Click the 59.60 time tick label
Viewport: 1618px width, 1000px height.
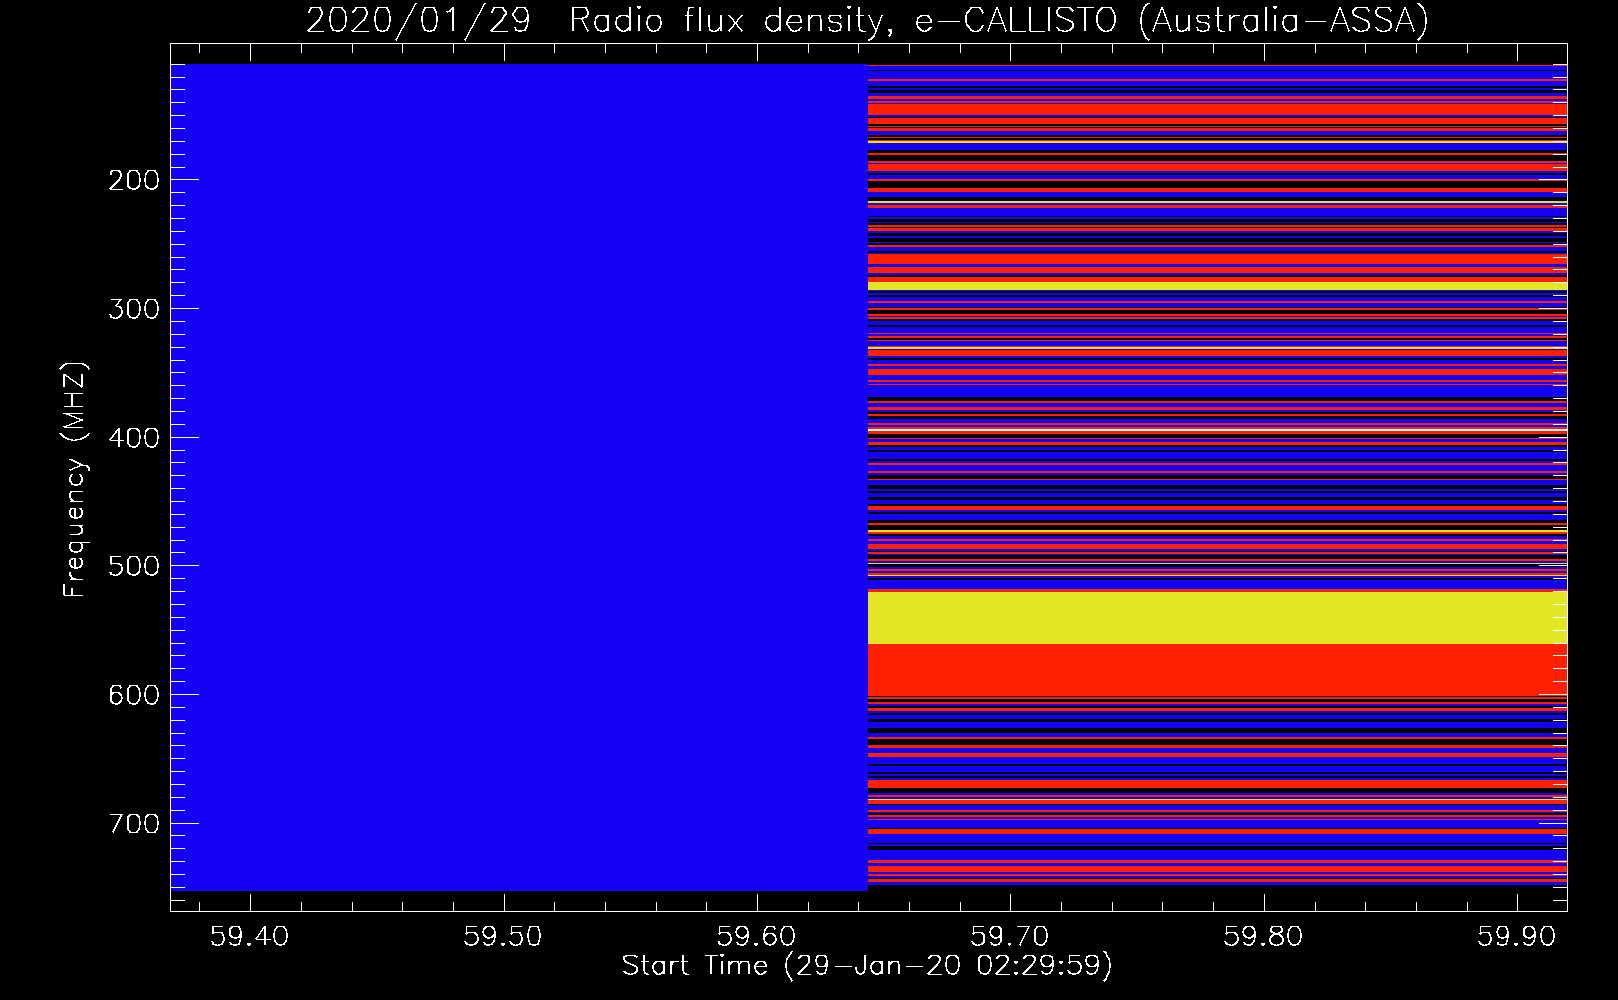[757, 936]
